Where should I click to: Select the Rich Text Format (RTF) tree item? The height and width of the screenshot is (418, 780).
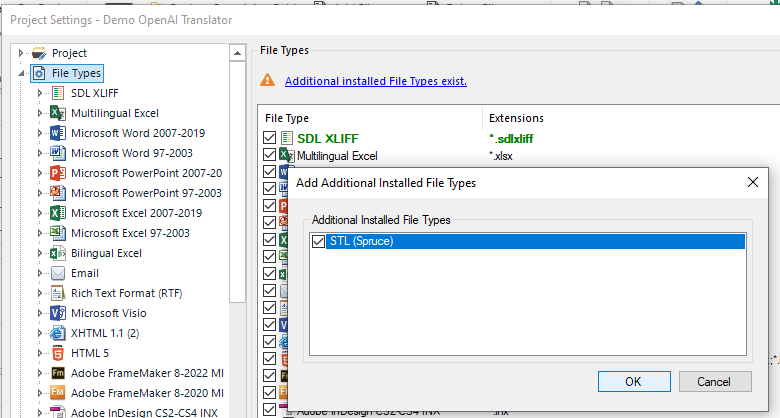tap(126, 293)
